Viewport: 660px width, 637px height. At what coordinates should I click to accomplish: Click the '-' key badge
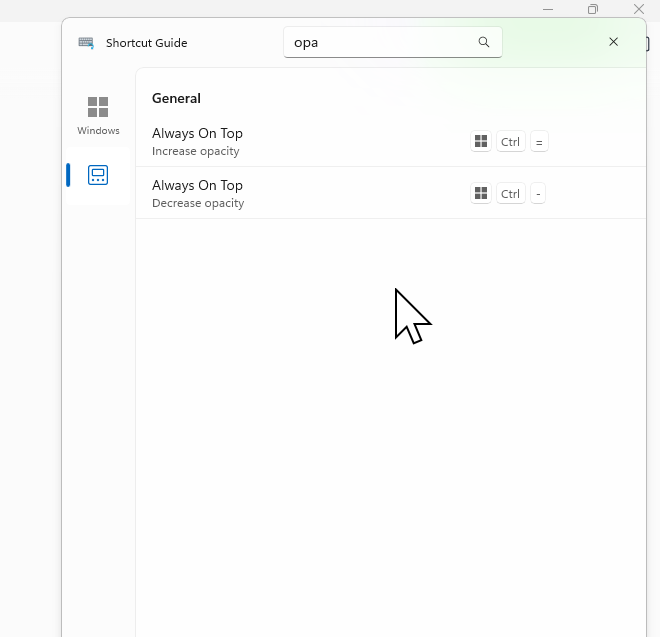click(538, 193)
